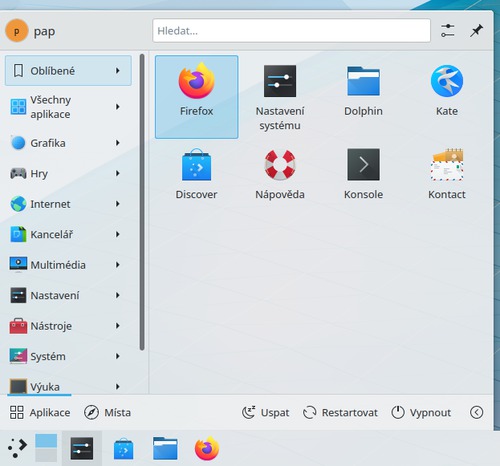Viewport: 500px width, 466px height.
Task: Select the Všechny aplikace category
Action: pyautogui.click(x=68, y=107)
